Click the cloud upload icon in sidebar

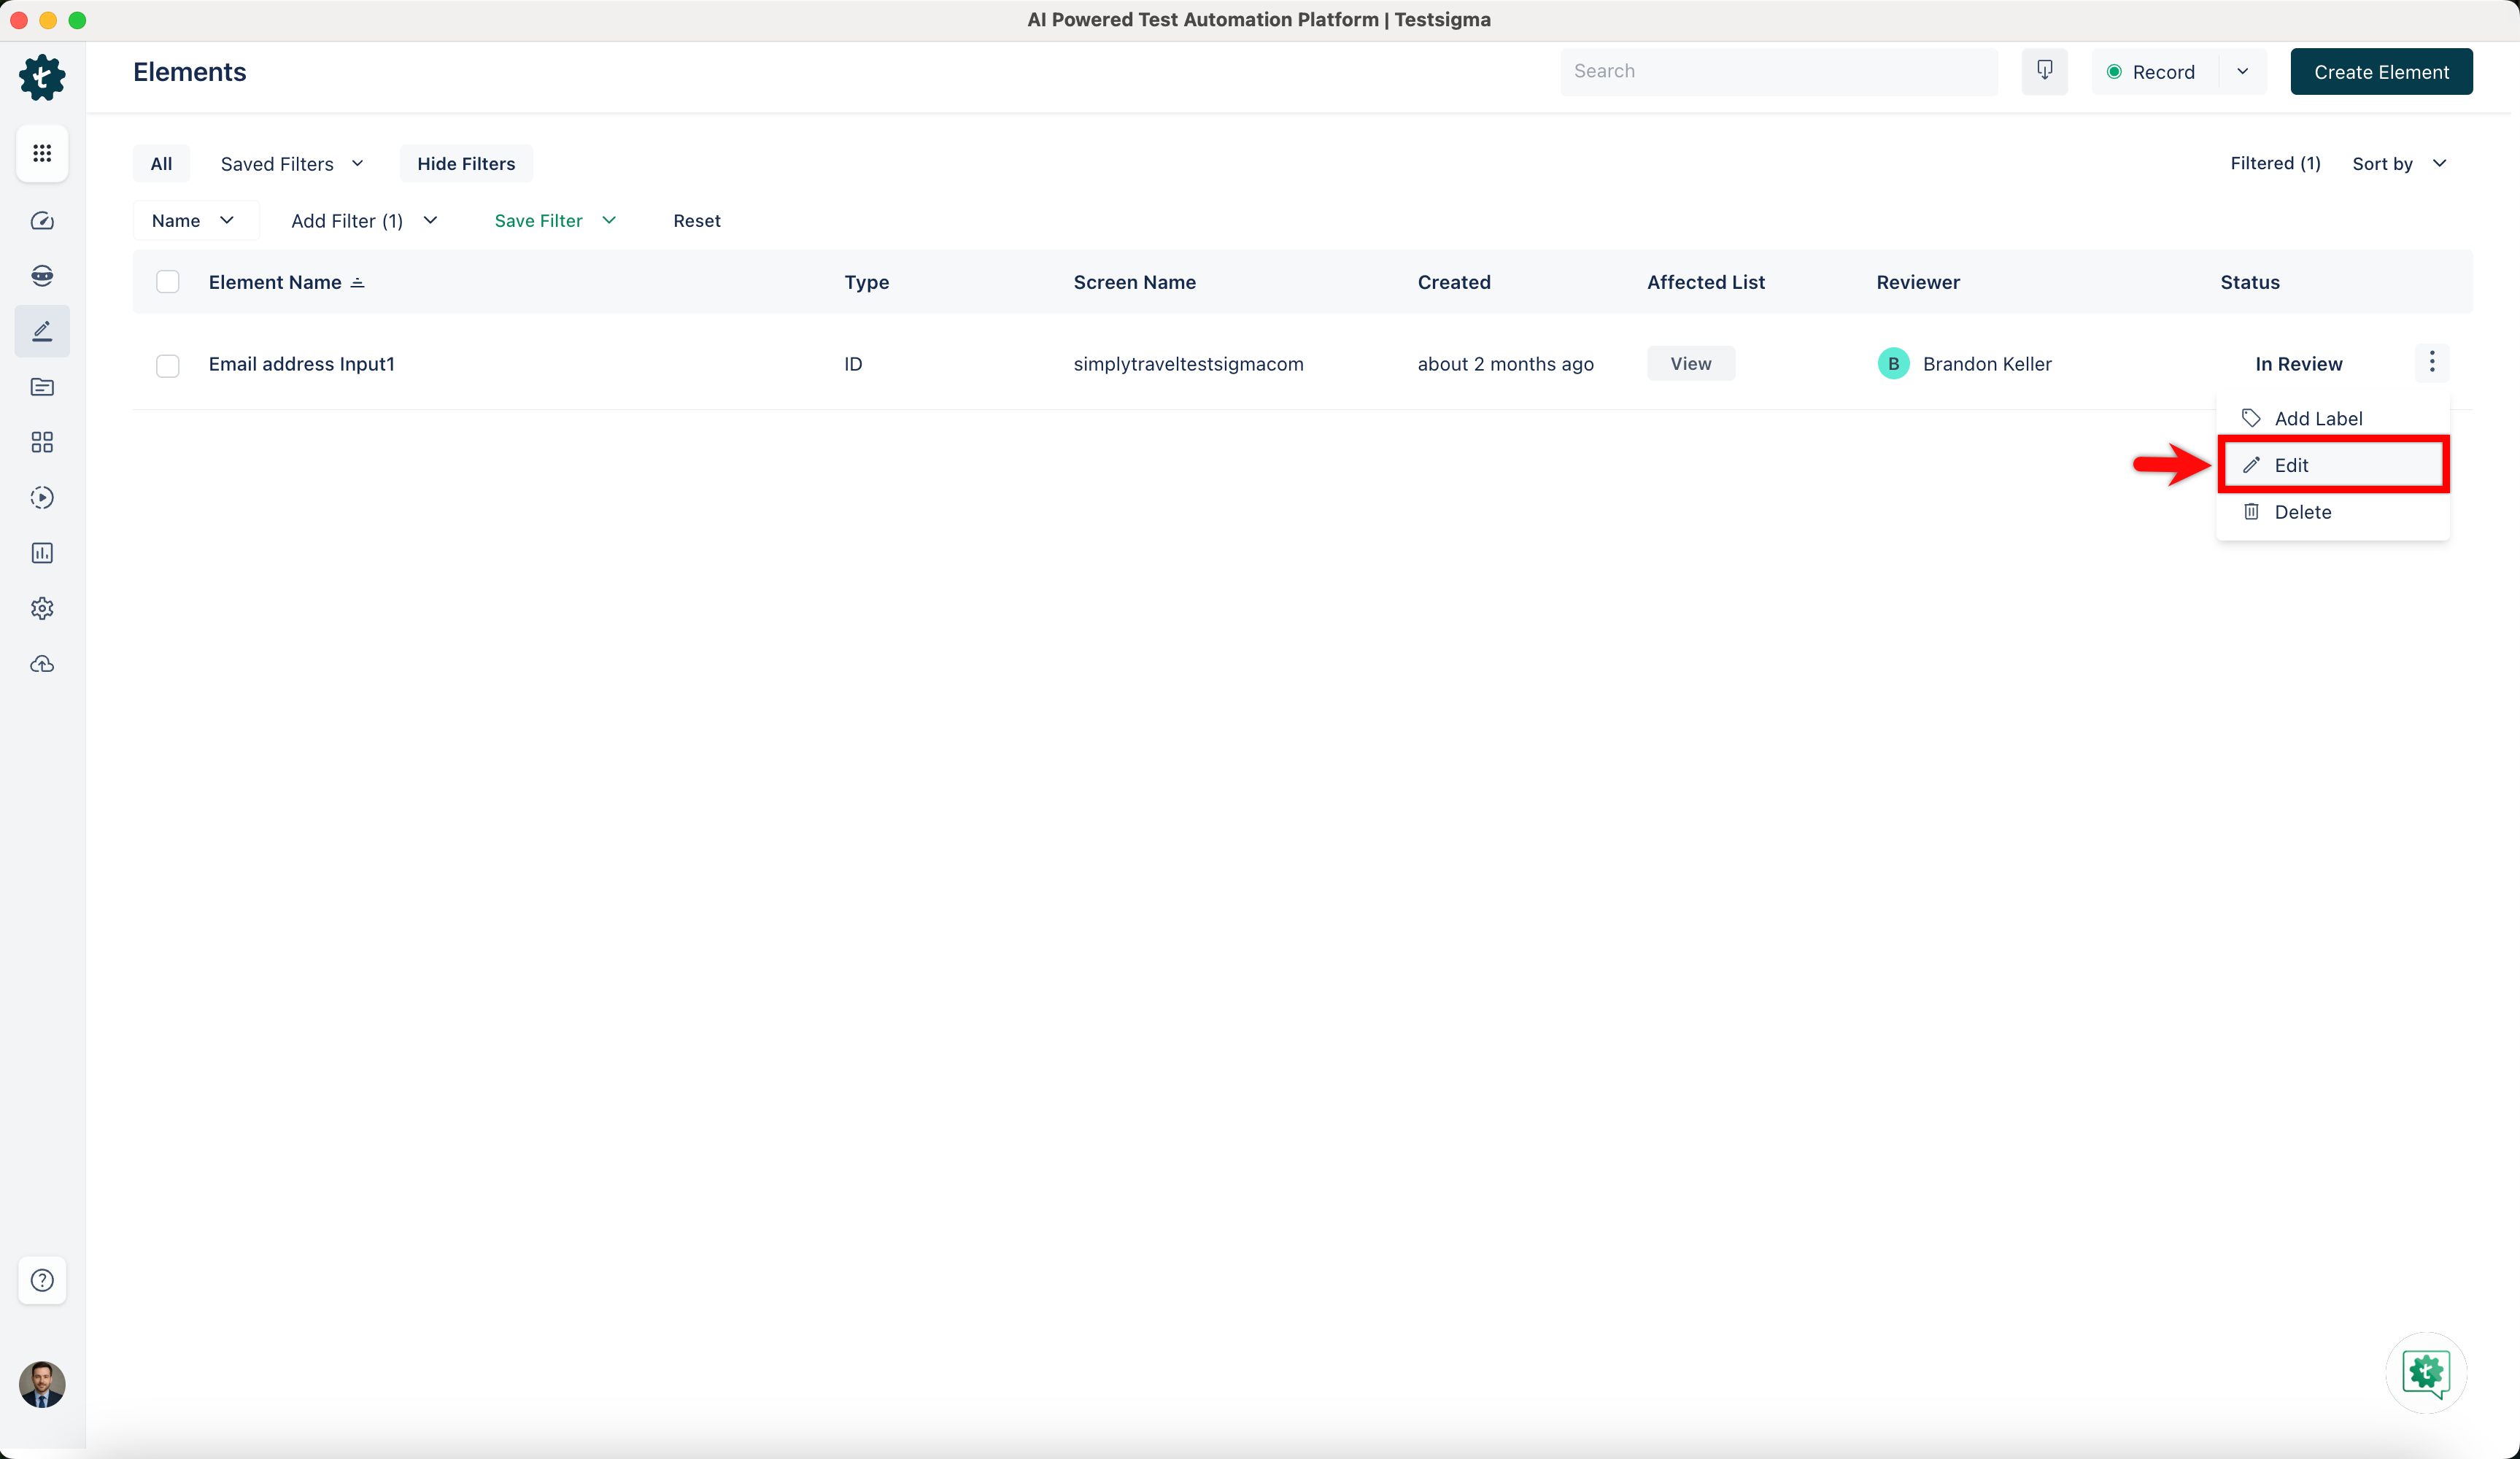click(x=42, y=664)
